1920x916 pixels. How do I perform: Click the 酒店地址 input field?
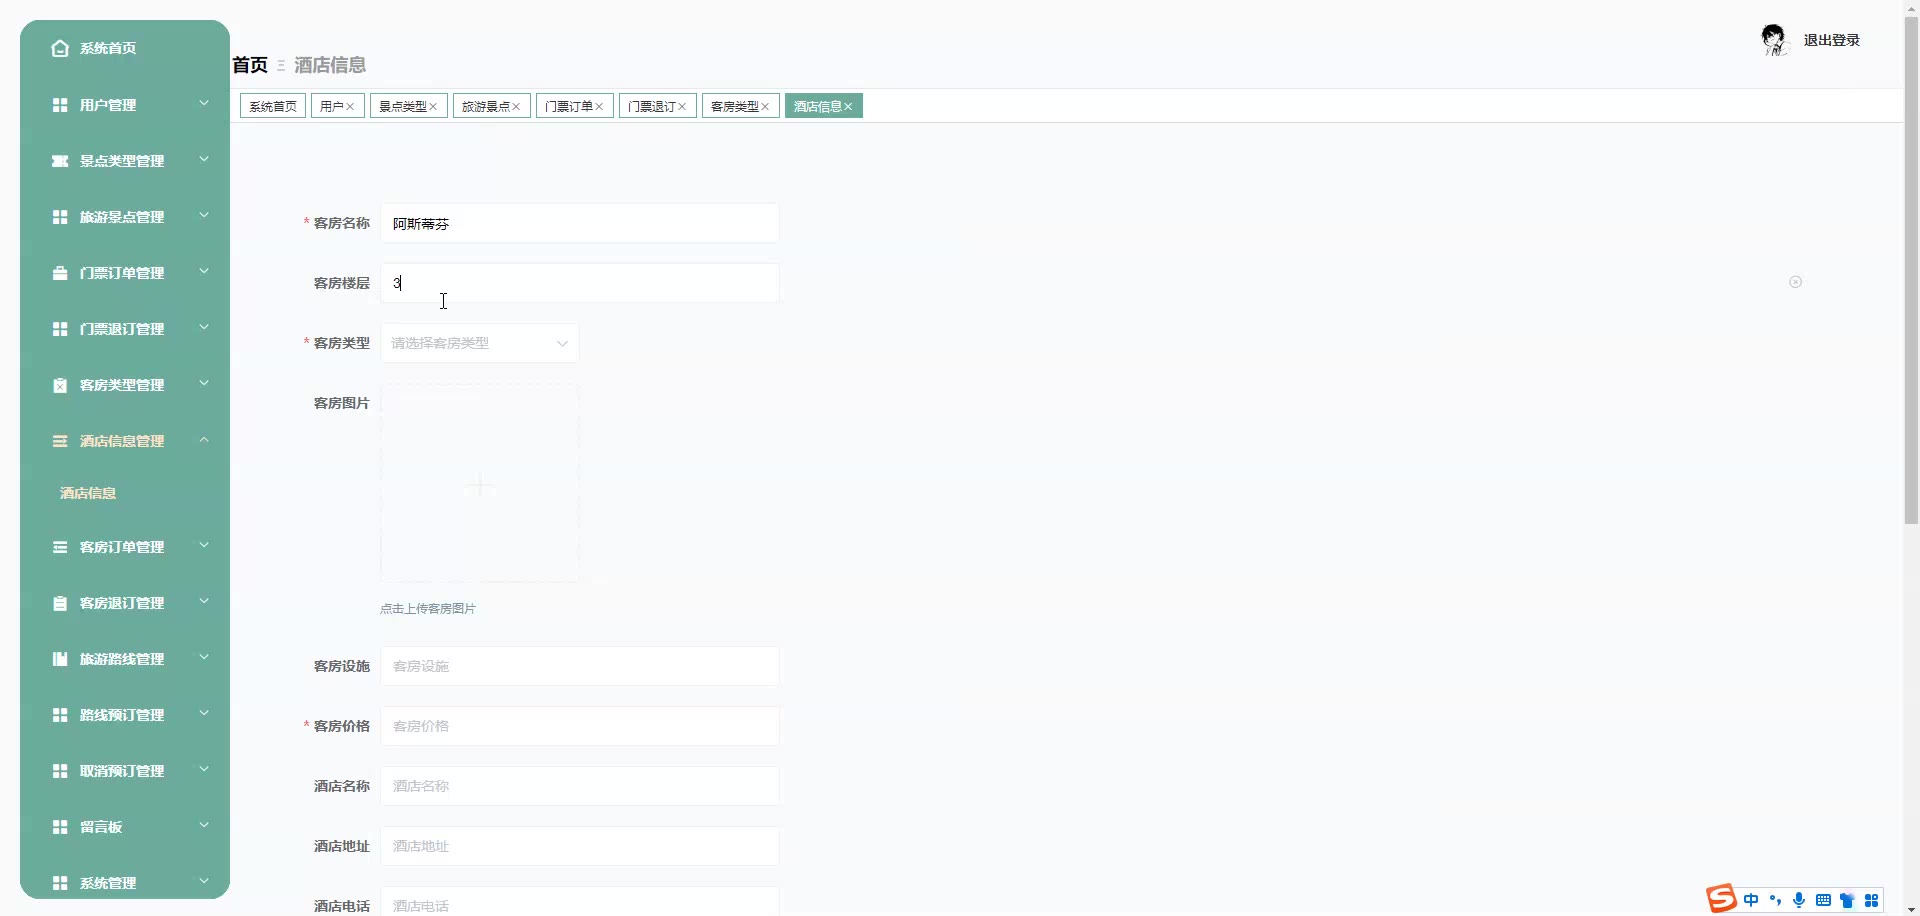[579, 846]
